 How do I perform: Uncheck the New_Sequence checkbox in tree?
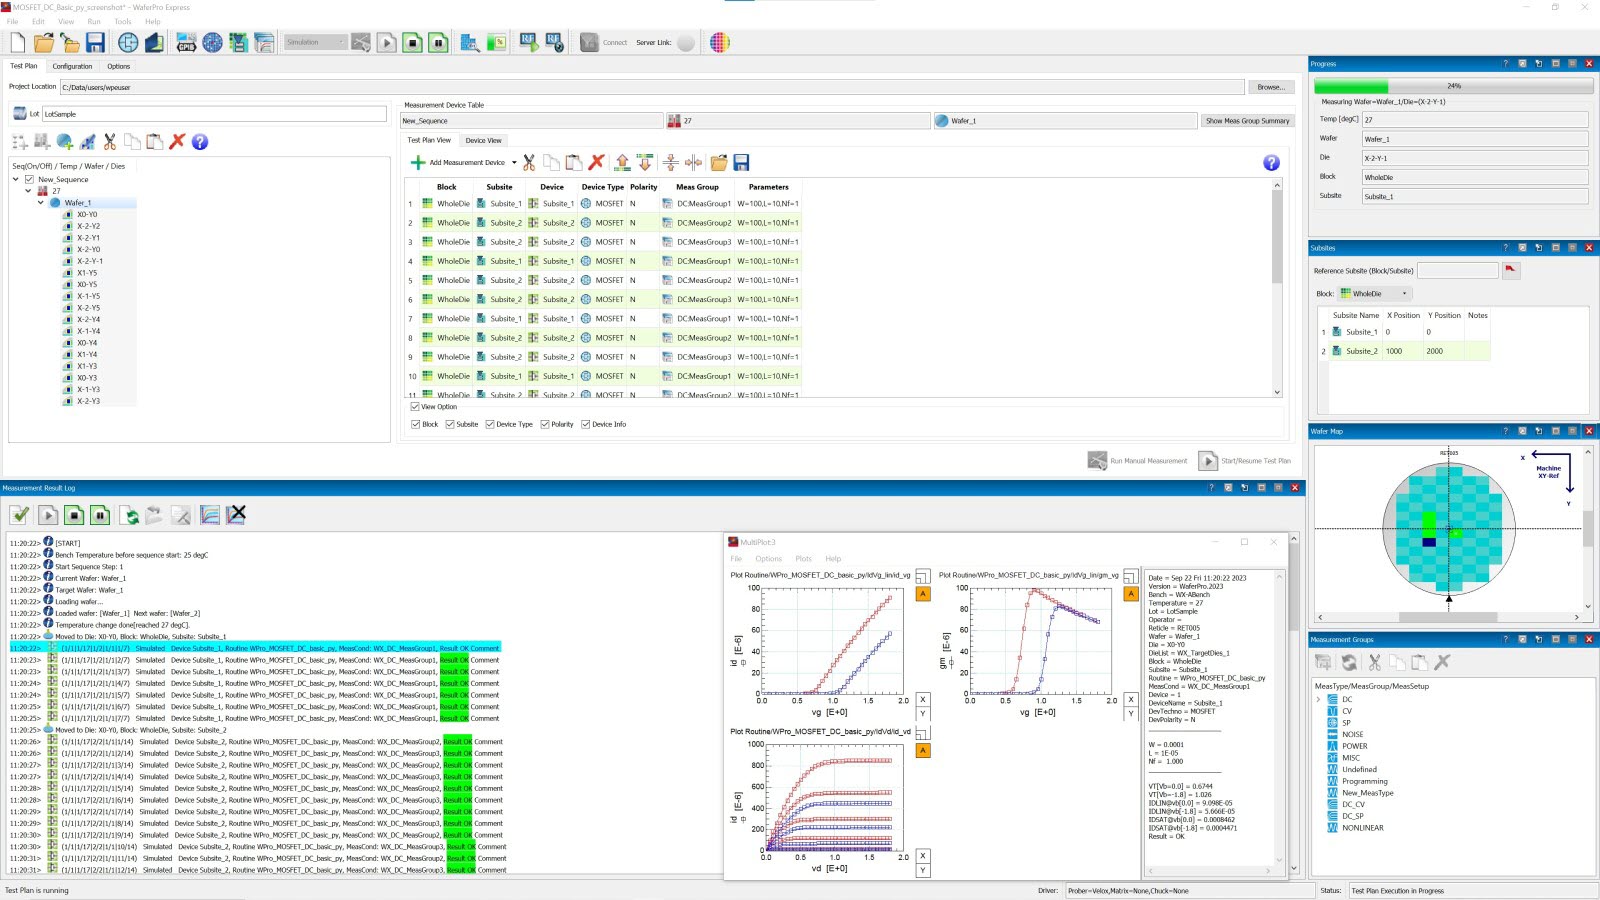coord(29,180)
